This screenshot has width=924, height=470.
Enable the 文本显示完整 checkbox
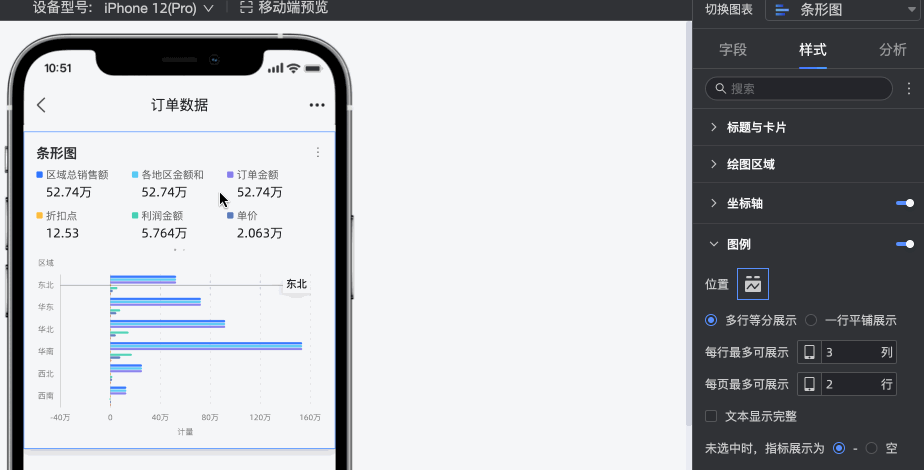pos(711,416)
